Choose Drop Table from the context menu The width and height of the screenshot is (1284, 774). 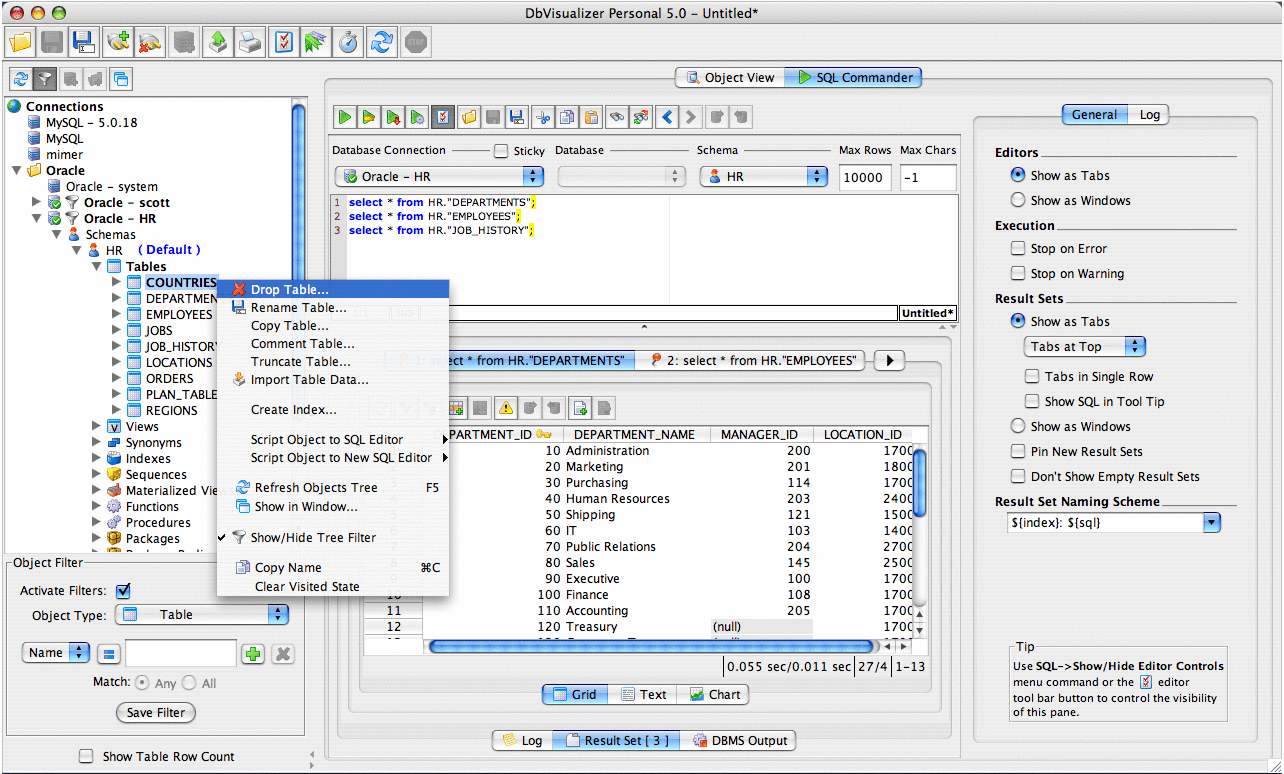coord(289,290)
